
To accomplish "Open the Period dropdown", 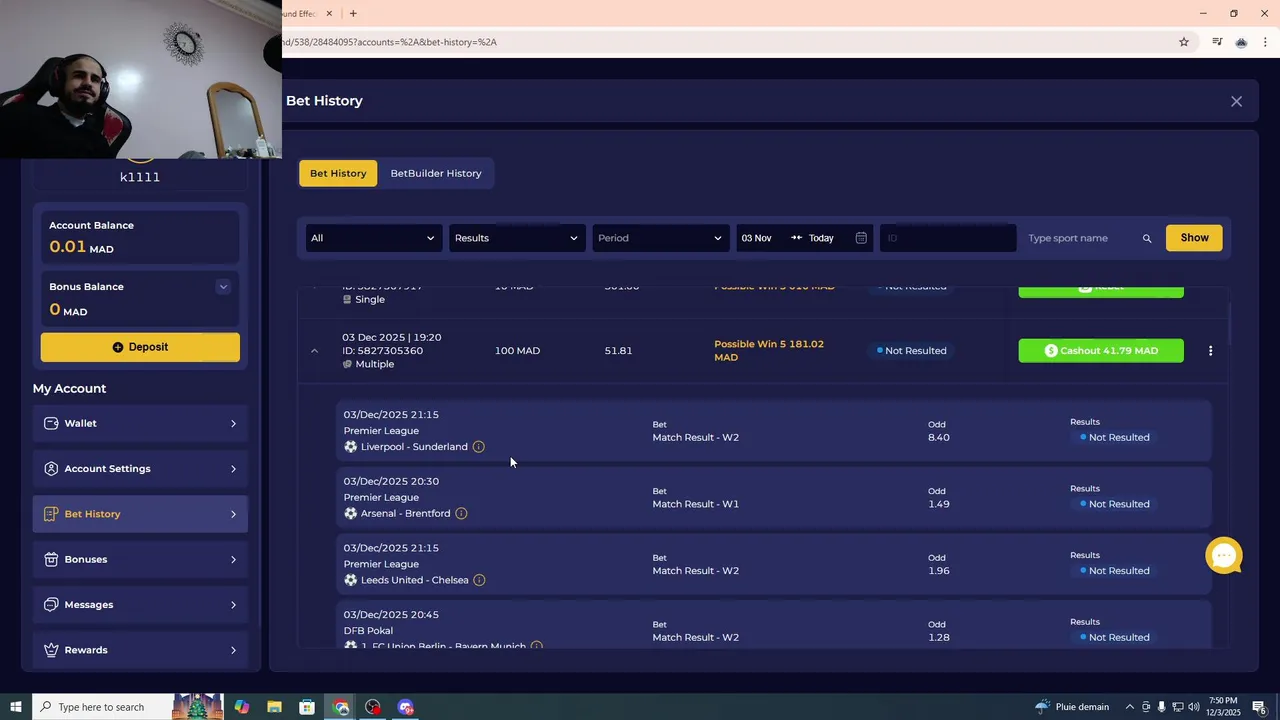I will [x=660, y=238].
